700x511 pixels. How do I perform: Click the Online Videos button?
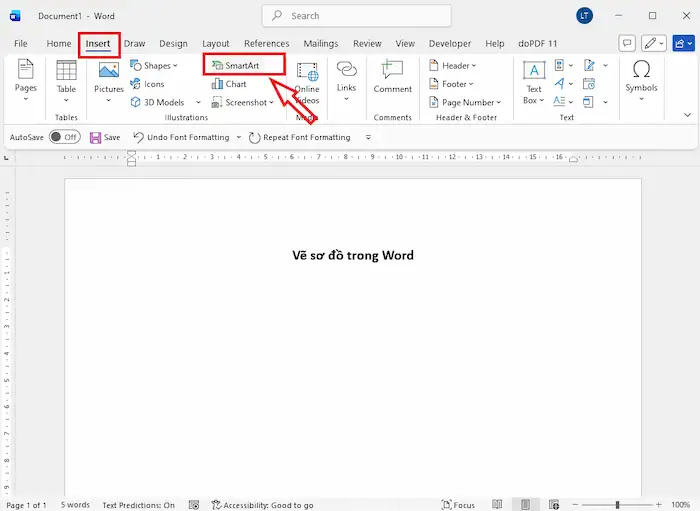coord(307,80)
